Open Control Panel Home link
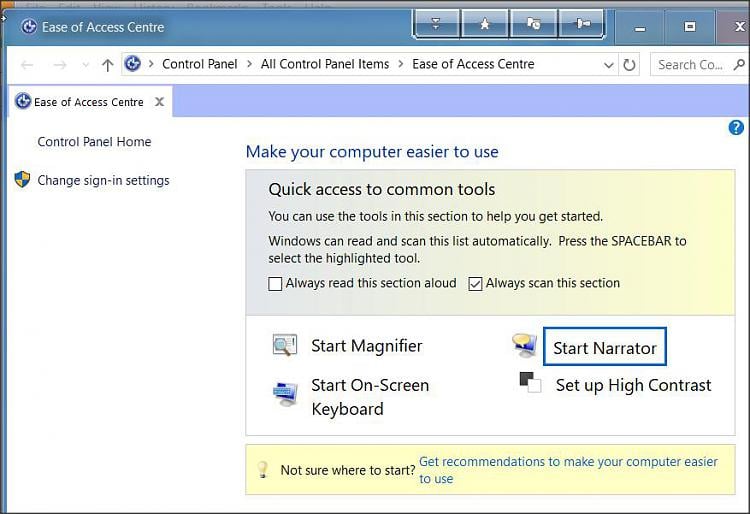Image resolution: width=750 pixels, height=514 pixels. [94, 142]
